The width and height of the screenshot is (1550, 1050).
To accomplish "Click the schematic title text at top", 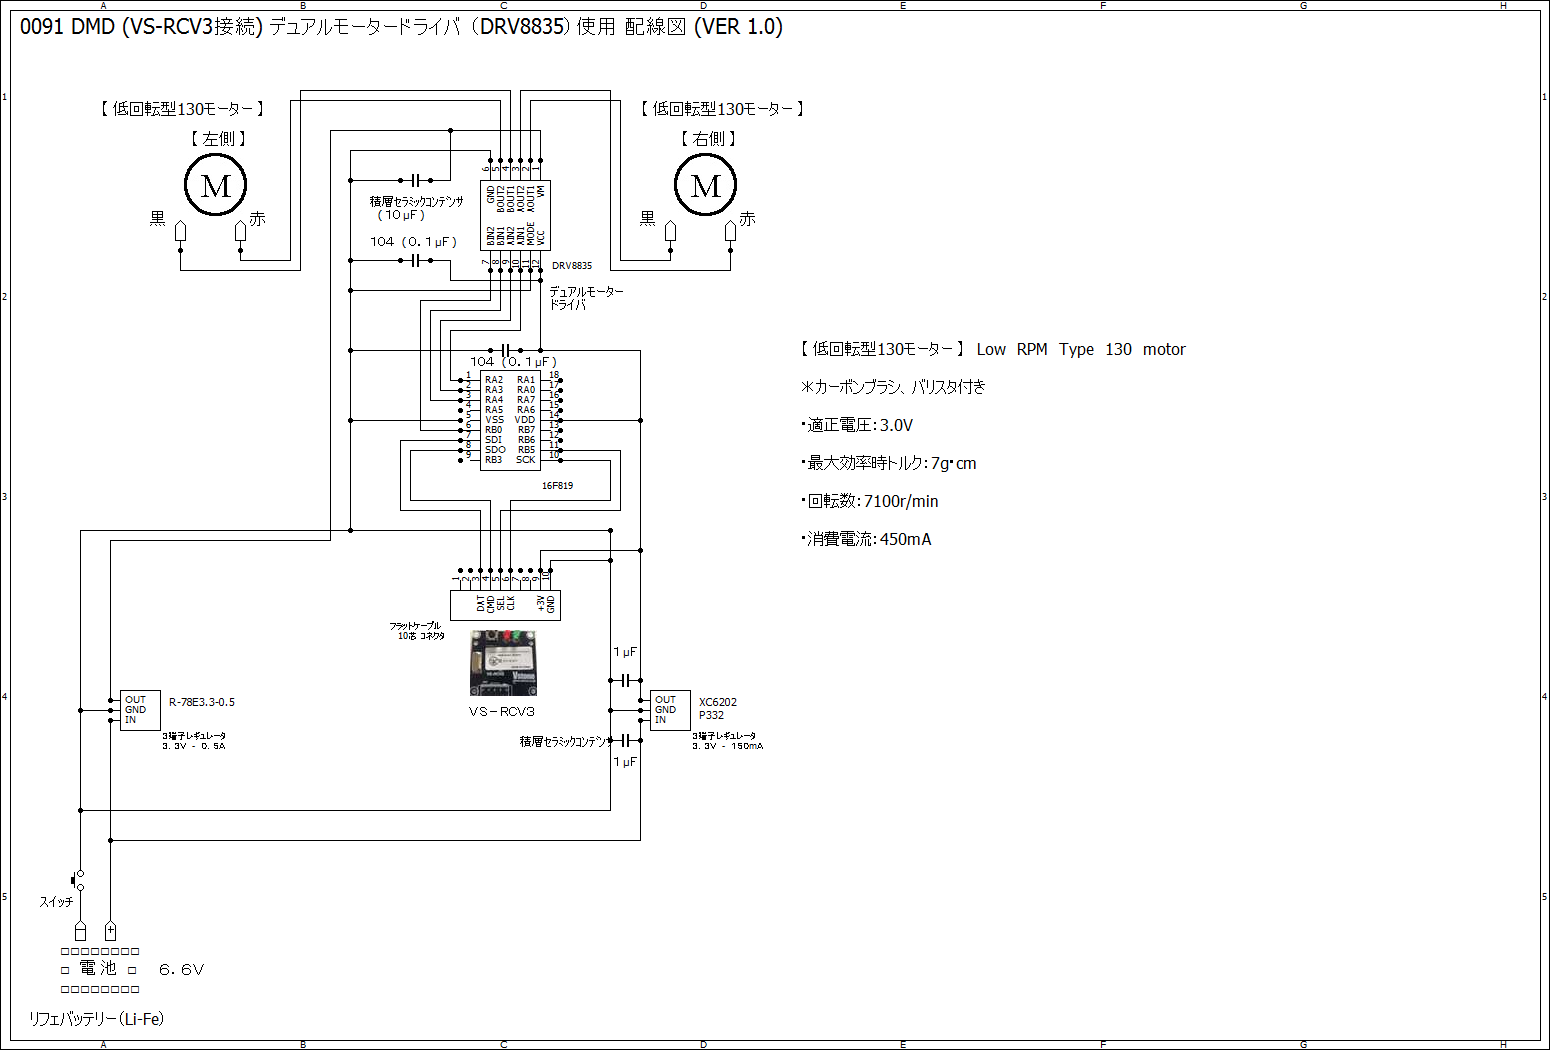I will (x=401, y=27).
